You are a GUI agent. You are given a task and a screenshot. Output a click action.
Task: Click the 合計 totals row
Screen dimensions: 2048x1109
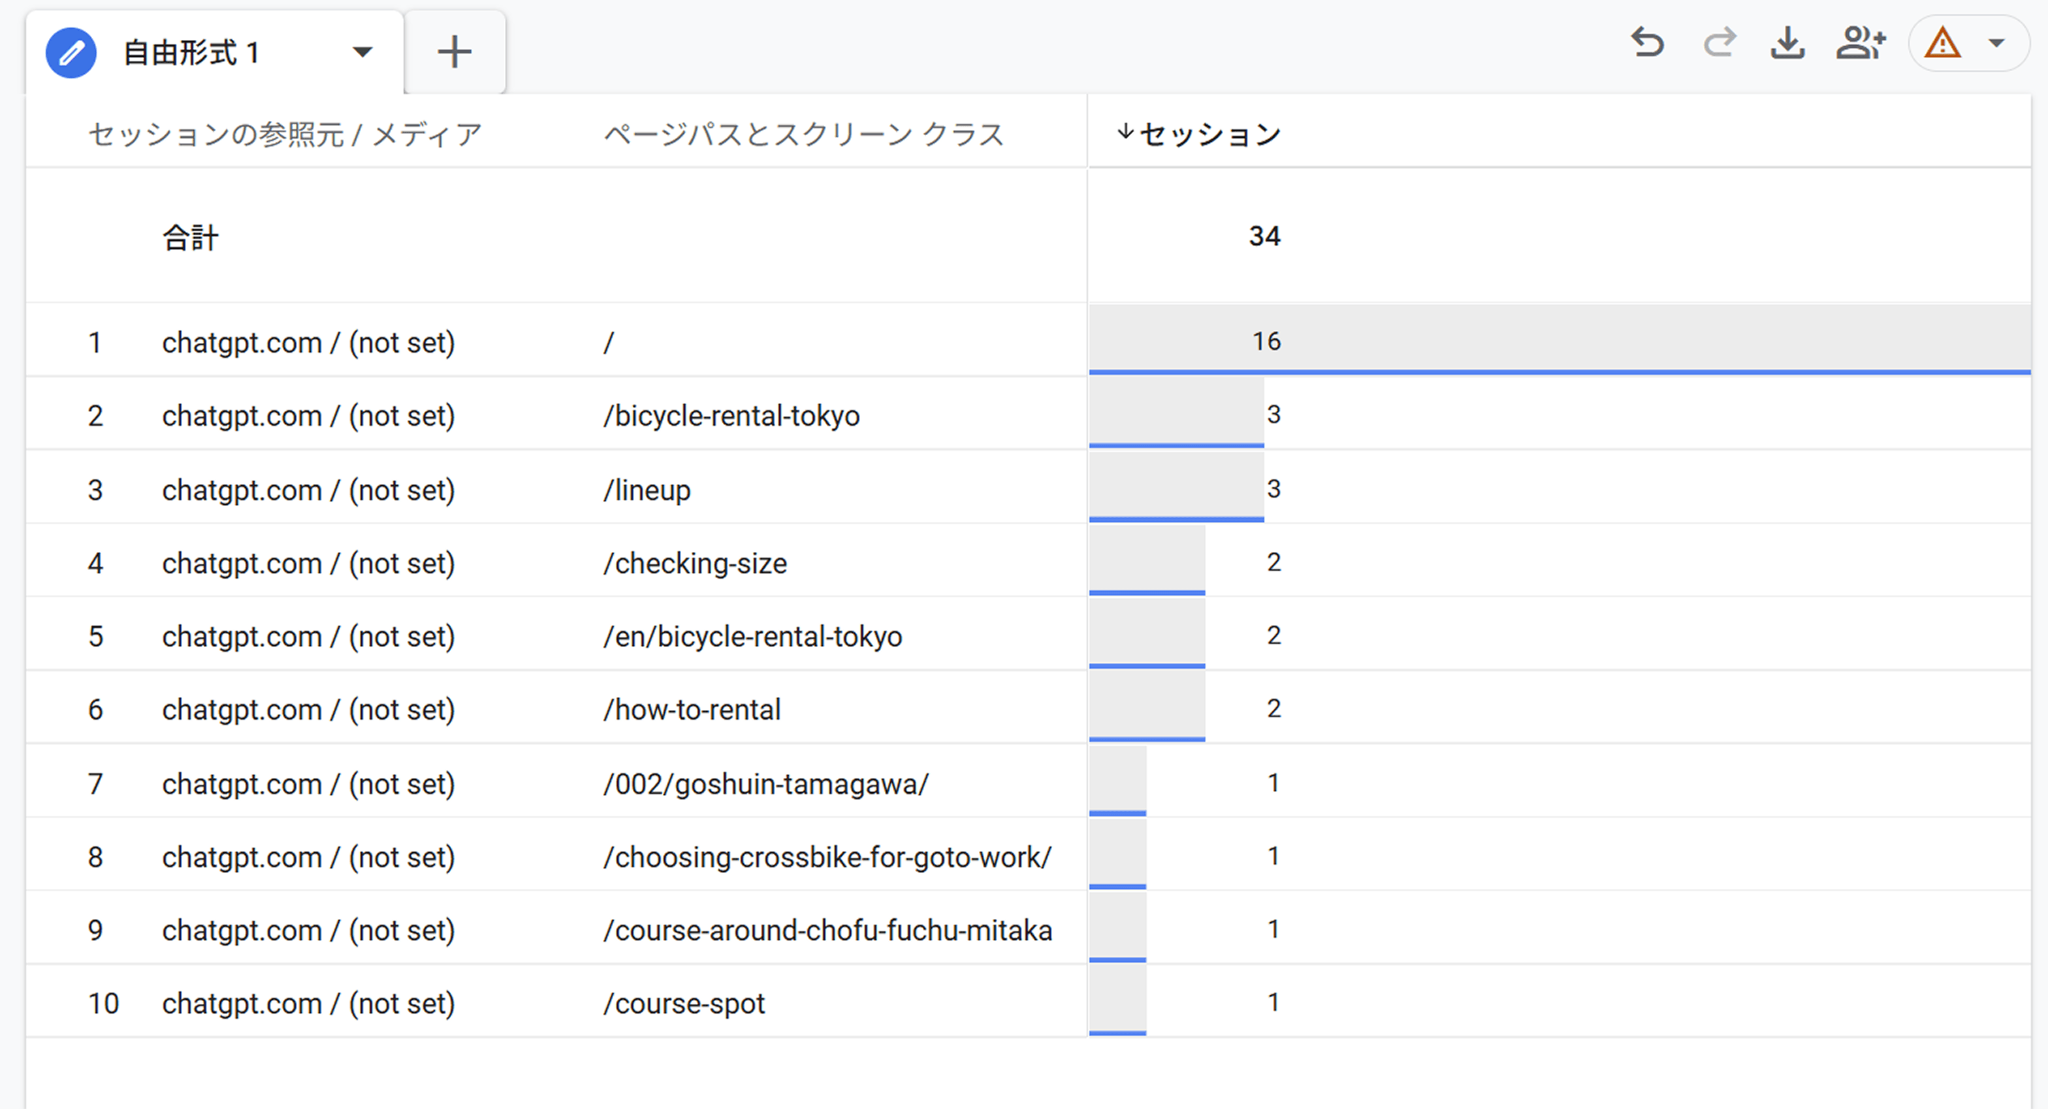[191, 237]
